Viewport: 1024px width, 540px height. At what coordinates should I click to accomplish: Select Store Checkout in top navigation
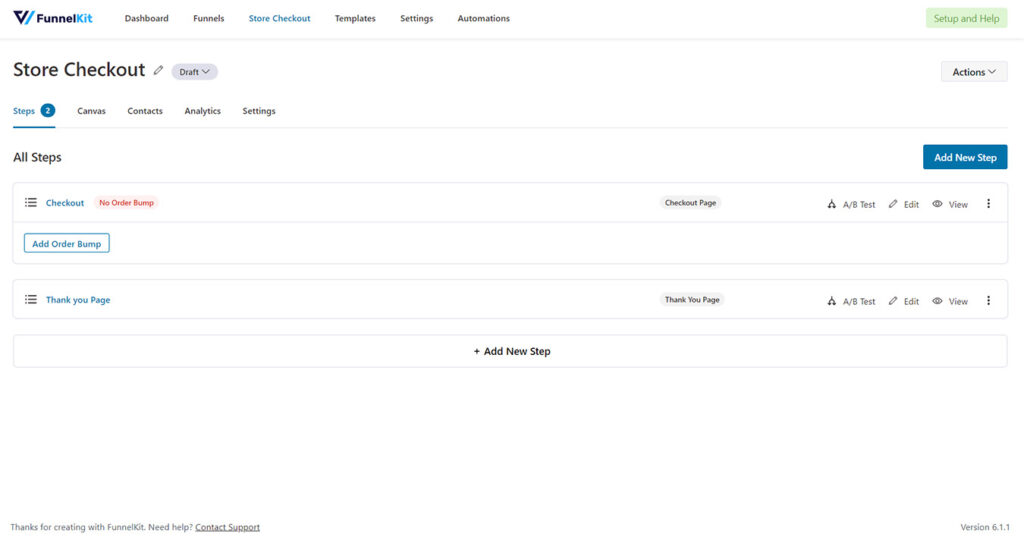pyautogui.click(x=280, y=18)
